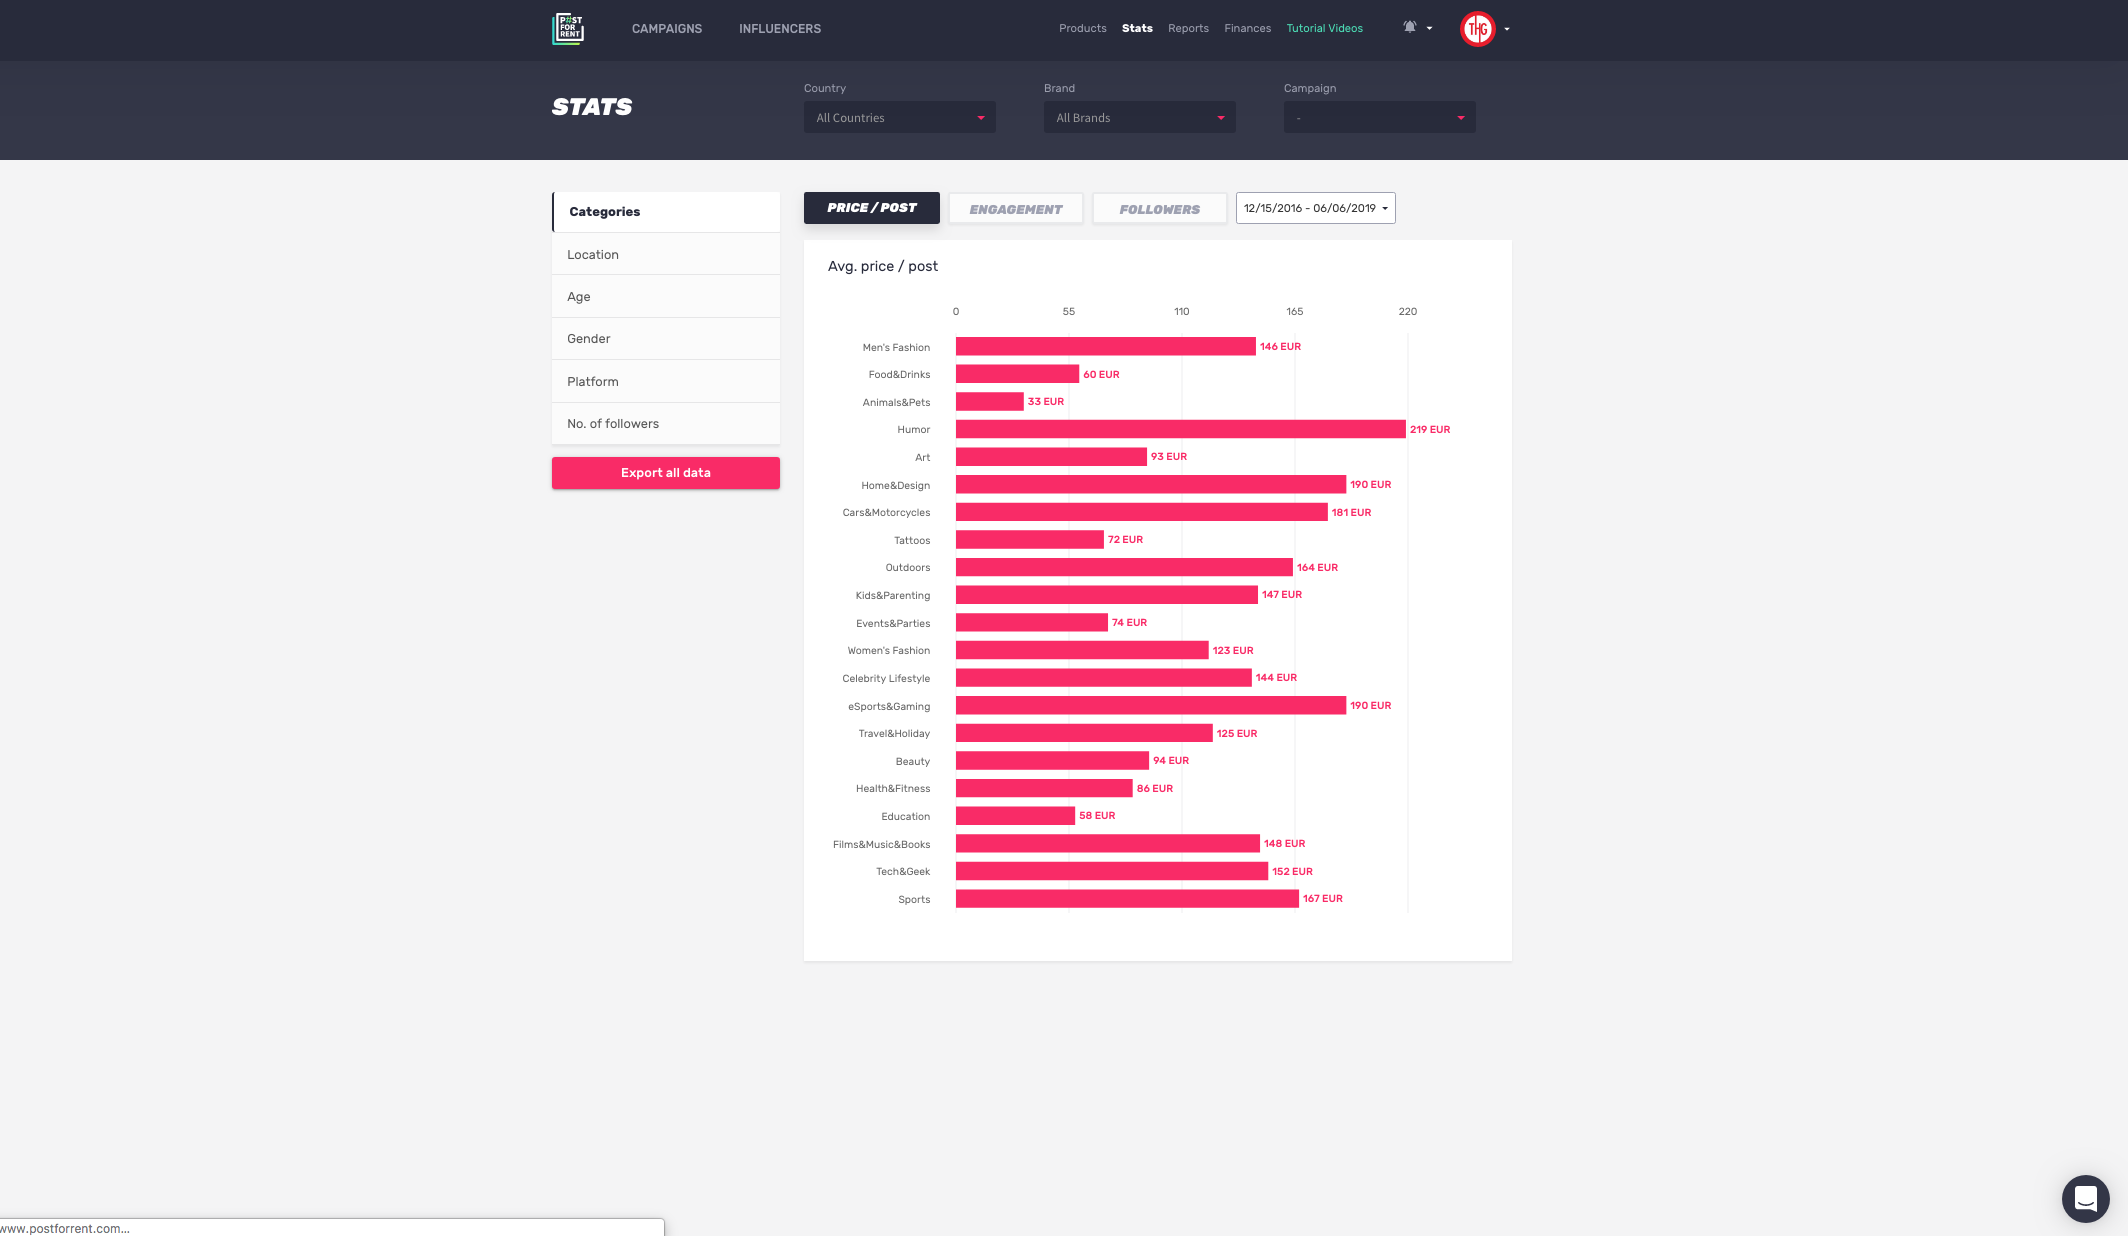This screenshot has width=2128, height=1236.
Task: Click the Humor bar in chart
Action: pyautogui.click(x=1180, y=429)
